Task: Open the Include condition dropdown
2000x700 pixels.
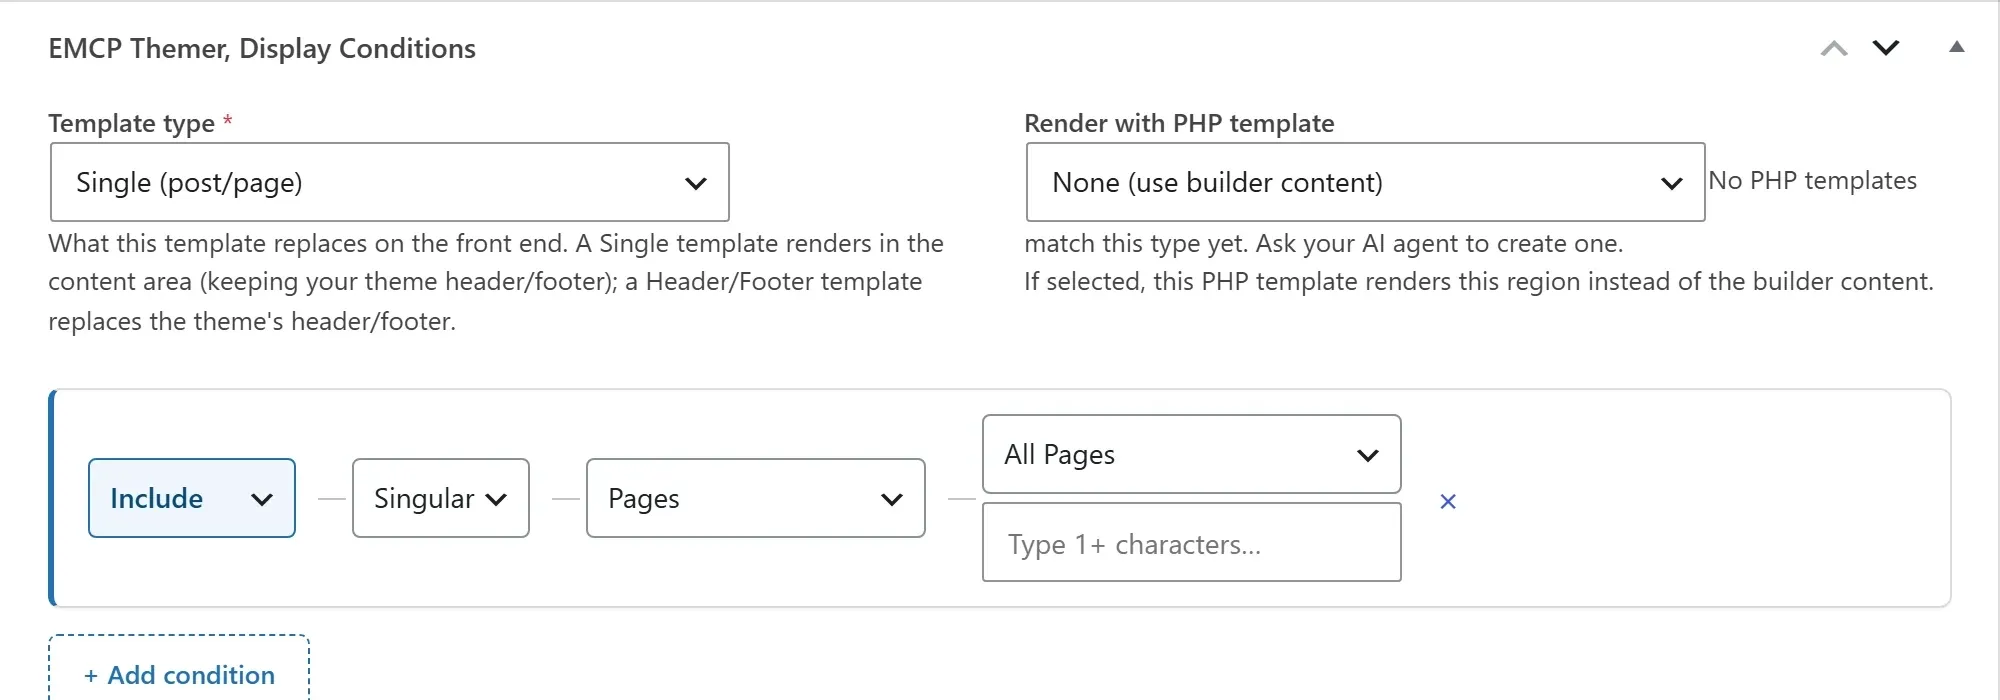Action: (x=192, y=498)
